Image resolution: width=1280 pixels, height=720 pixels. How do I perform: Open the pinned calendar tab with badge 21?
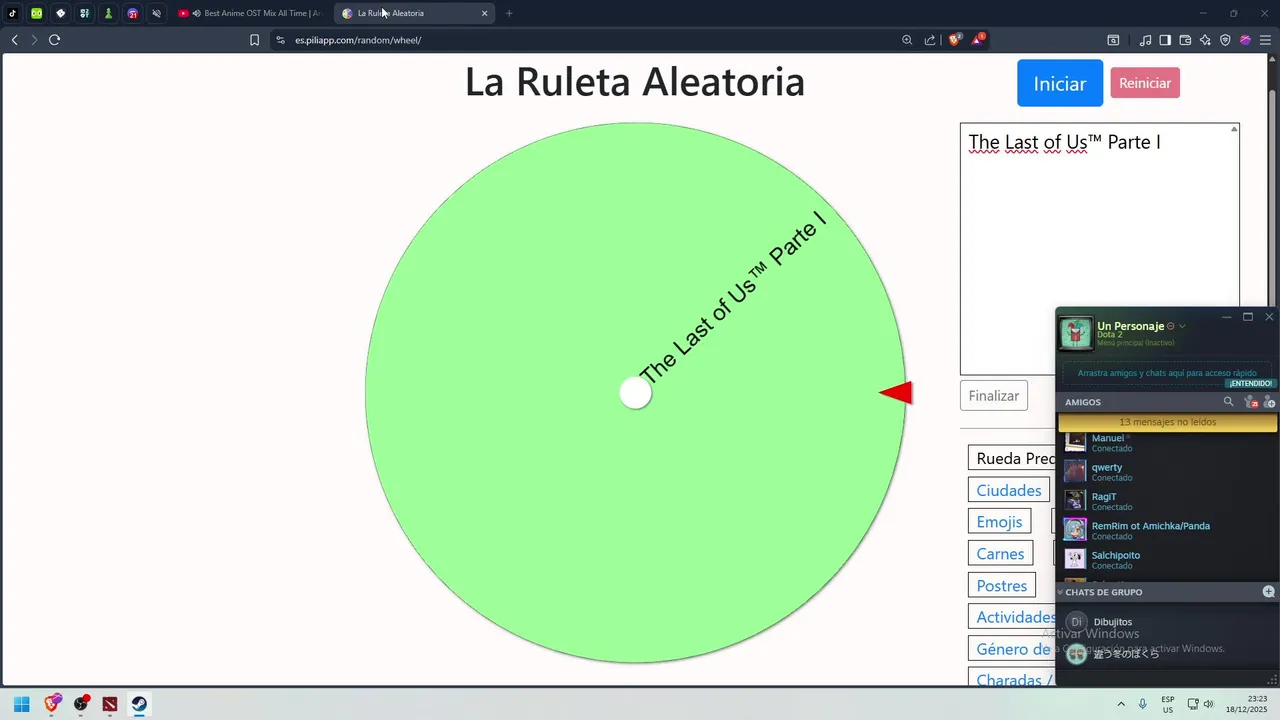coord(133,13)
